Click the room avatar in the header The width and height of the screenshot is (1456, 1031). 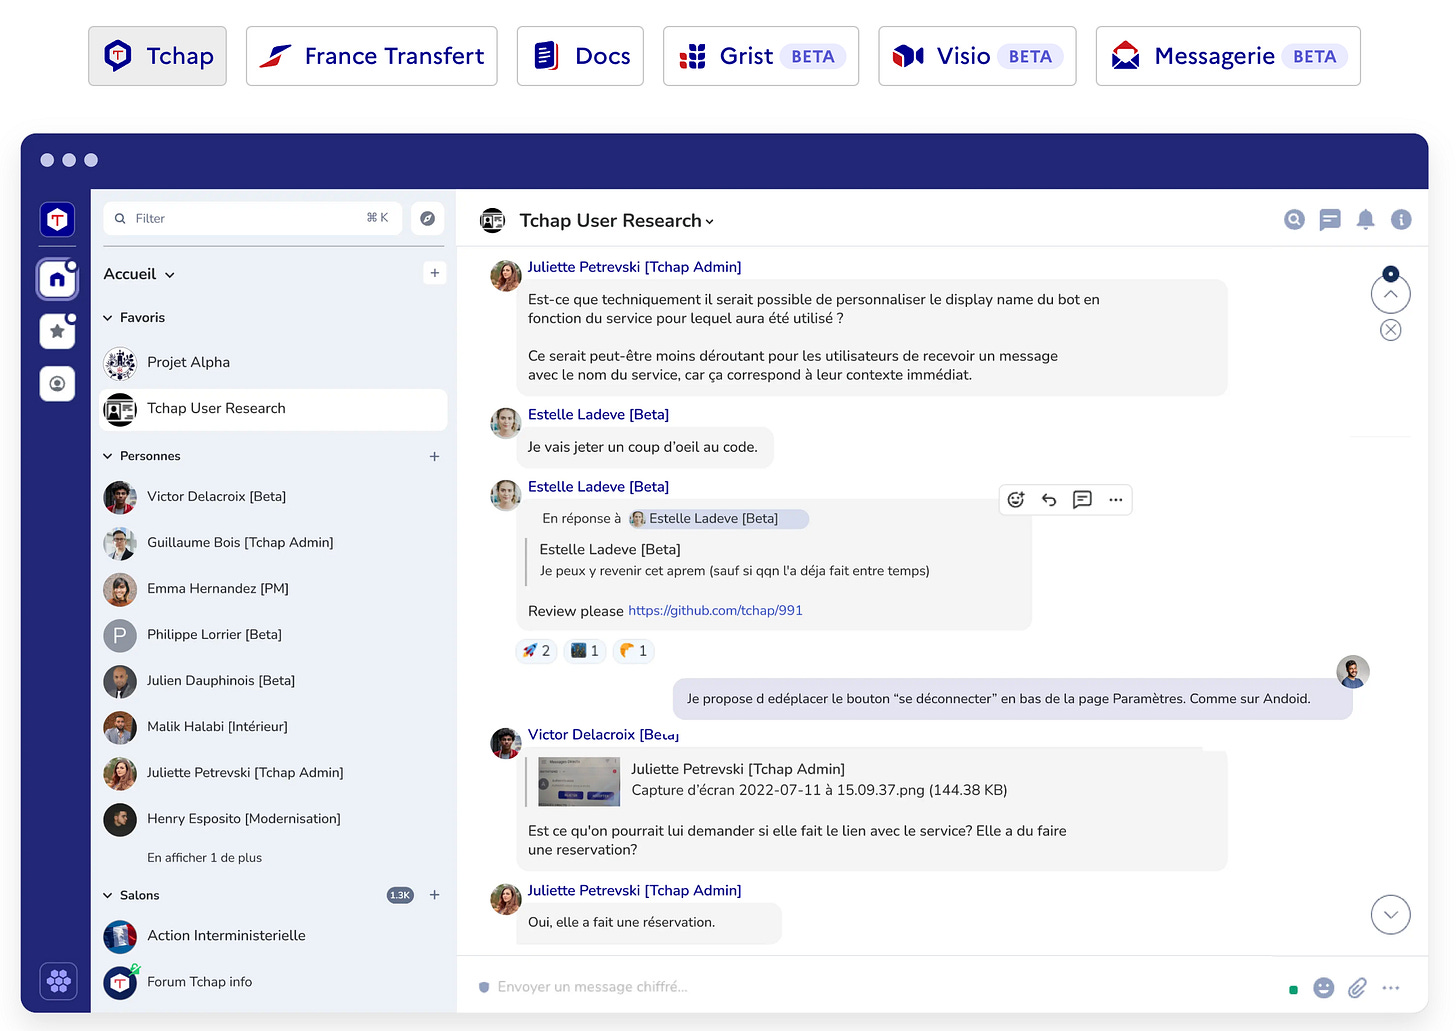[493, 220]
